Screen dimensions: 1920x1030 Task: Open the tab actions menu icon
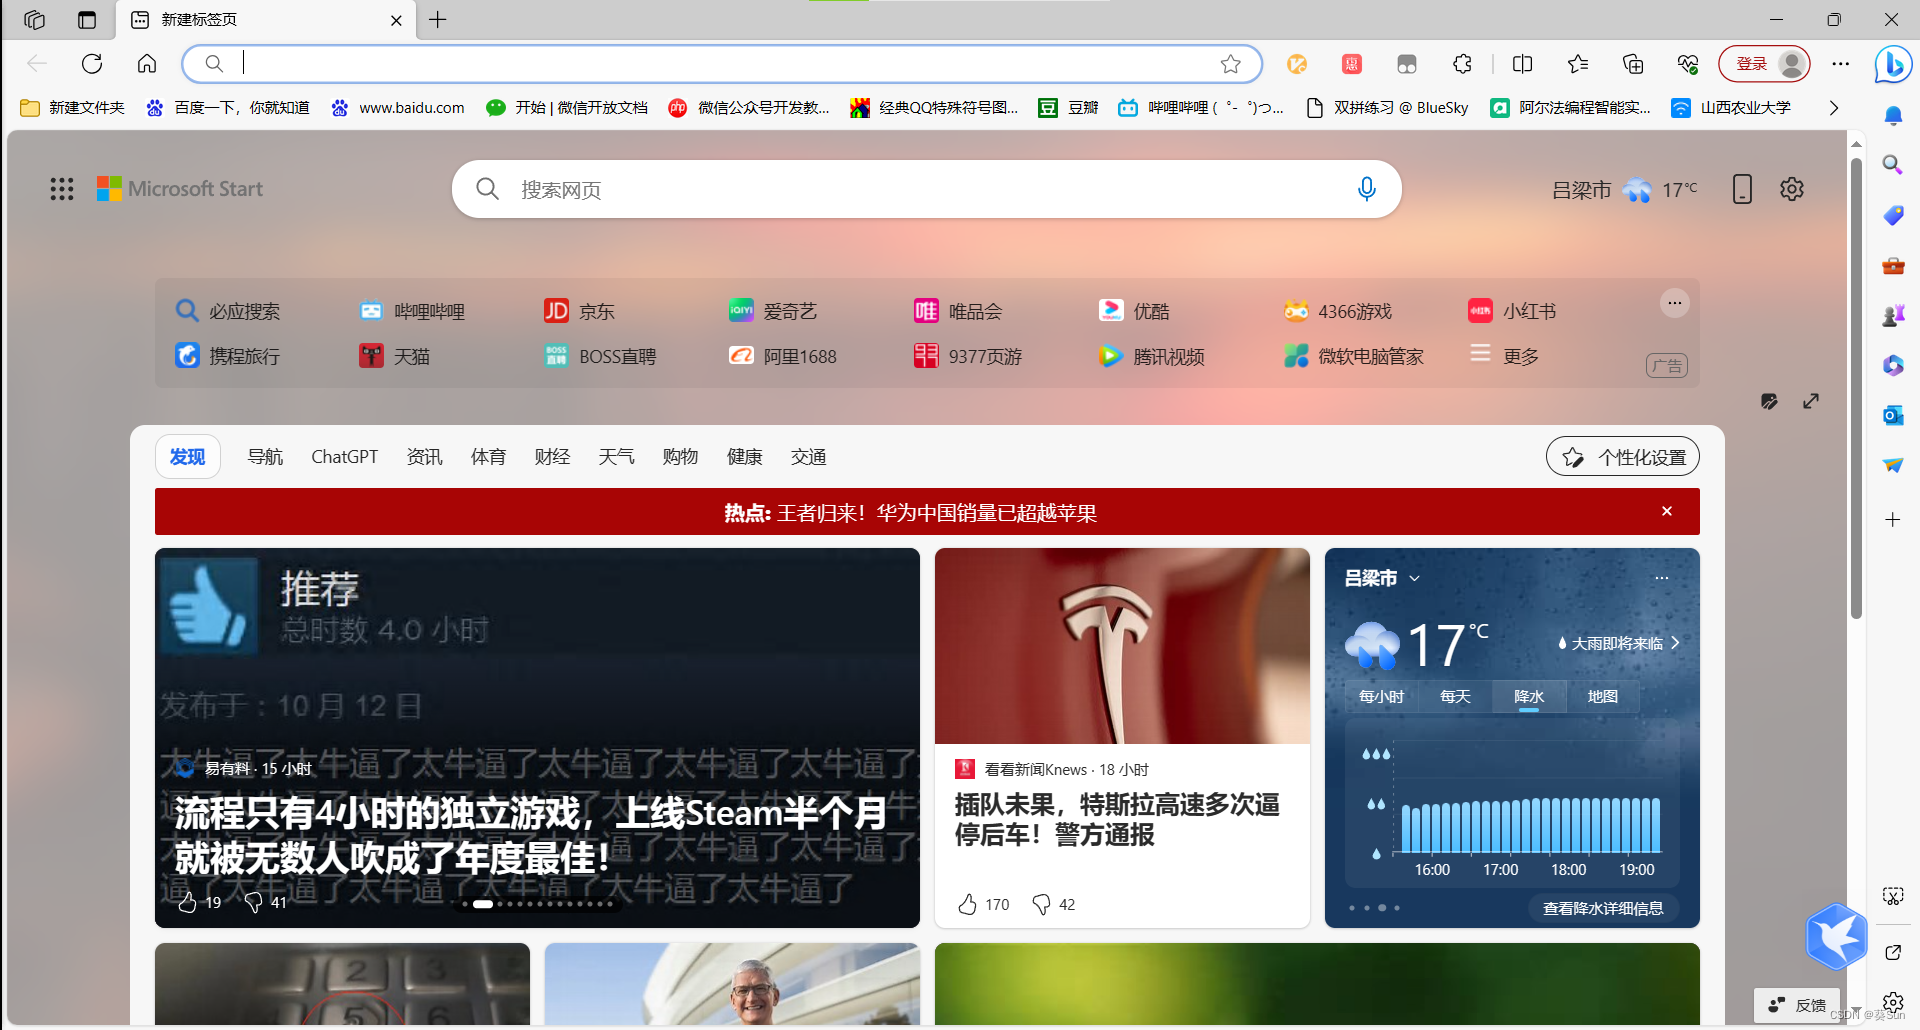pyautogui.click(x=87, y=20)
